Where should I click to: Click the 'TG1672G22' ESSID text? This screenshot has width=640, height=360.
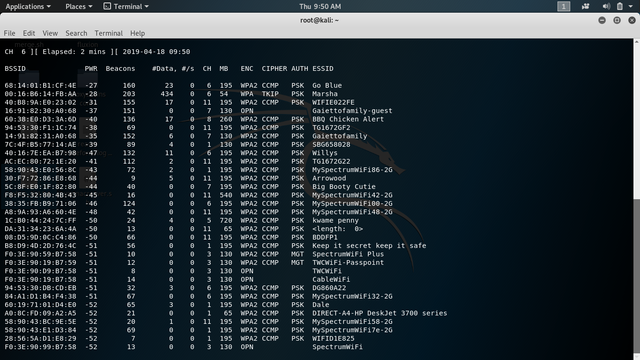pos(331,161)
